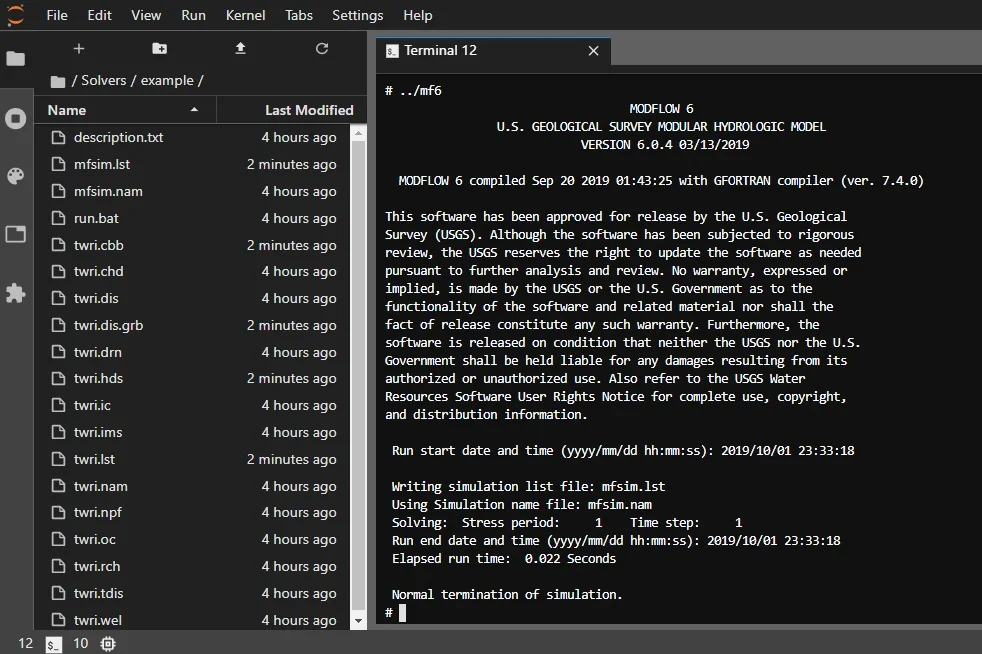Screen dimensions: 982x654
Task: Click the status bar kernels count 10
Action: click(81, 643)
